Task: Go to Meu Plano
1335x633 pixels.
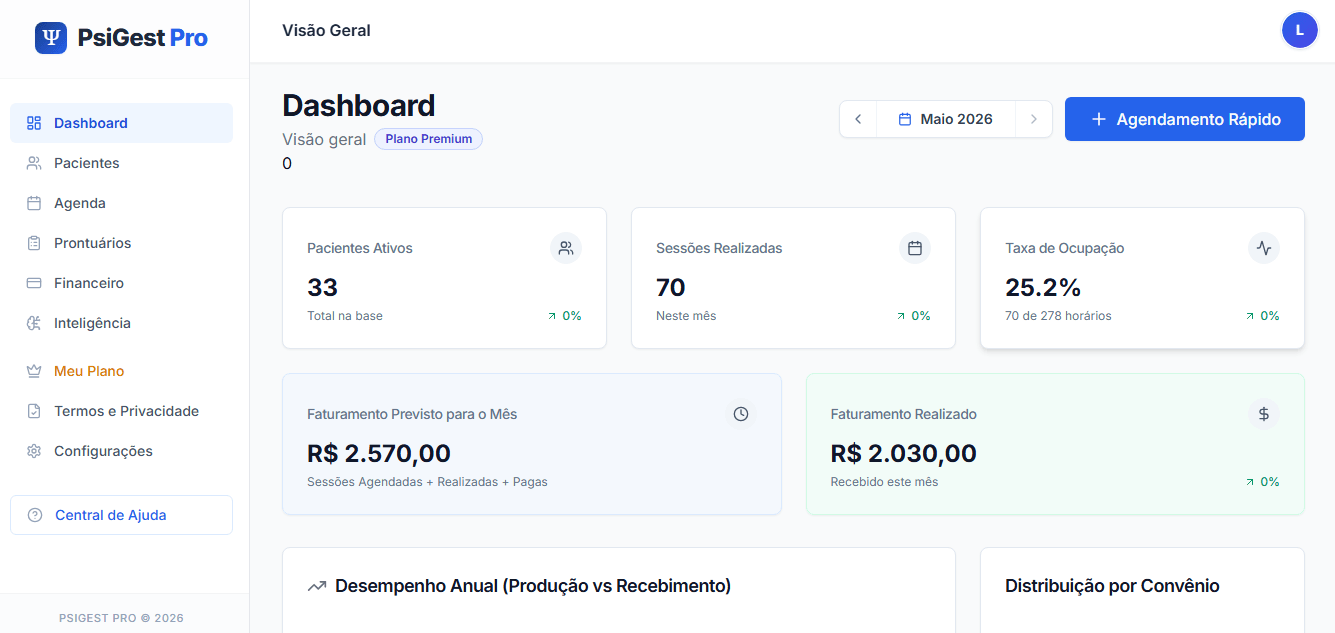Action: (121, 371)
